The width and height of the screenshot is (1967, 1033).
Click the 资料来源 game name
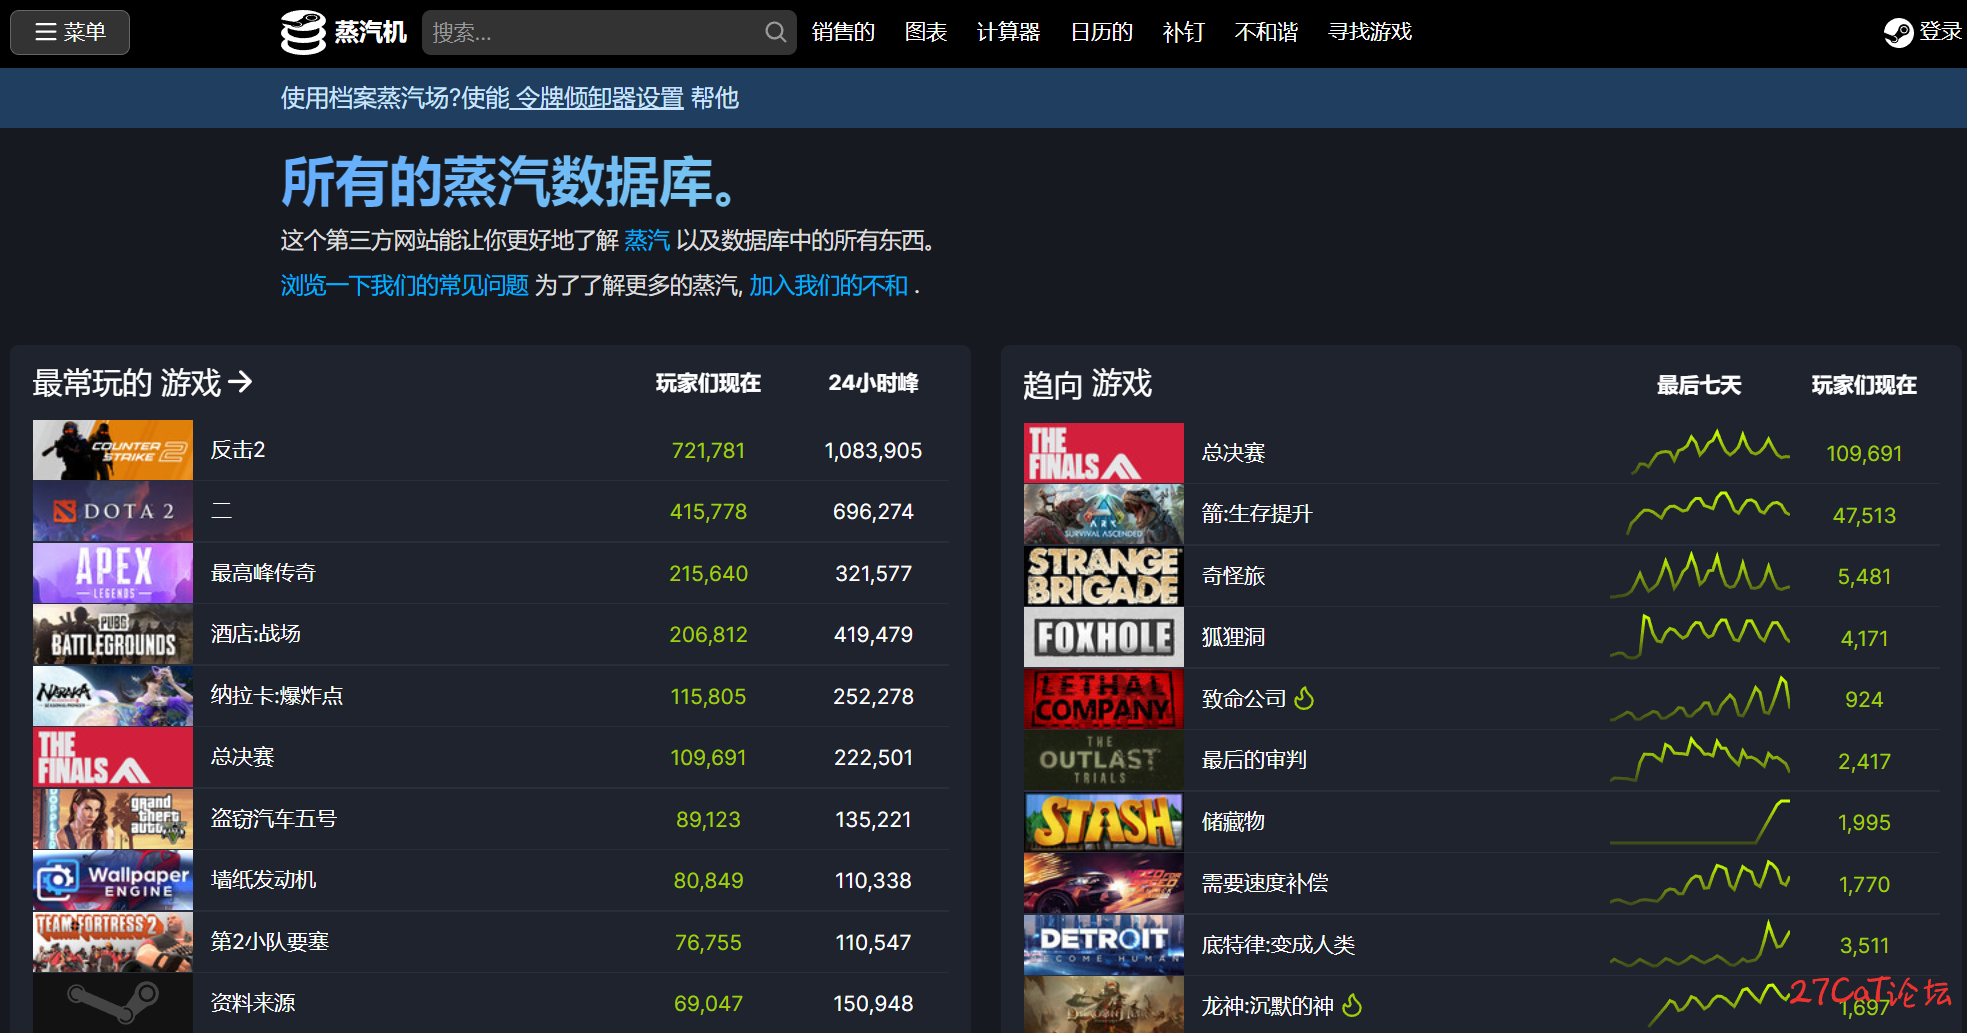(x=253, y=1003)
